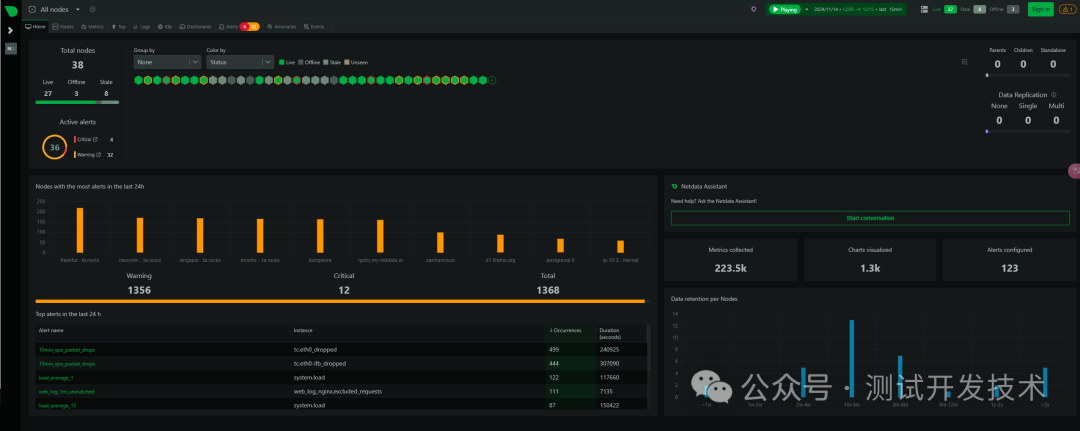Open the Logs tab

coord(141,26)
